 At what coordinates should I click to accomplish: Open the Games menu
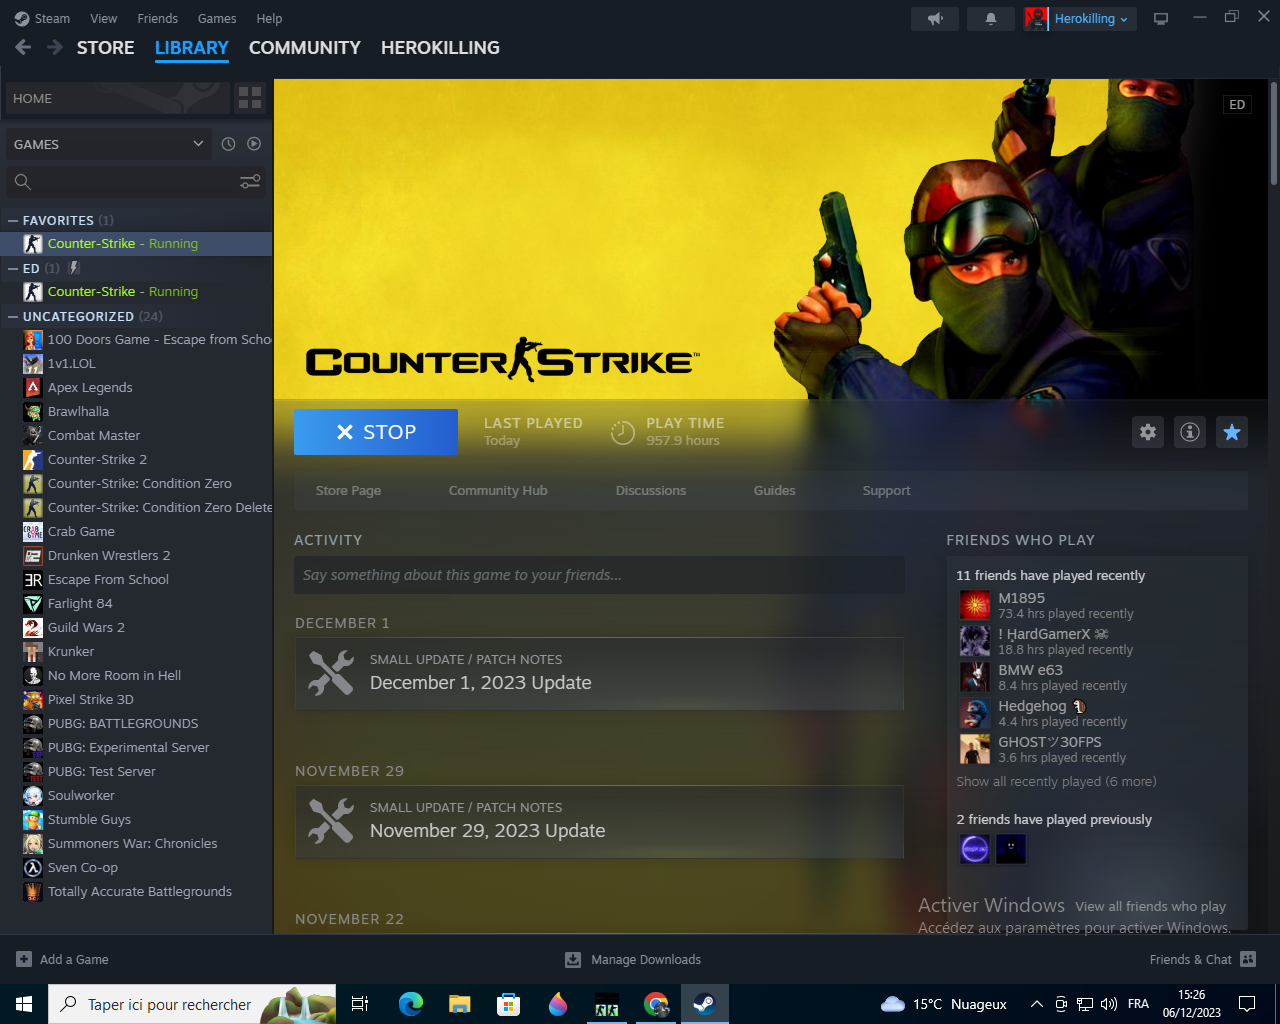(x=217, y=18)
